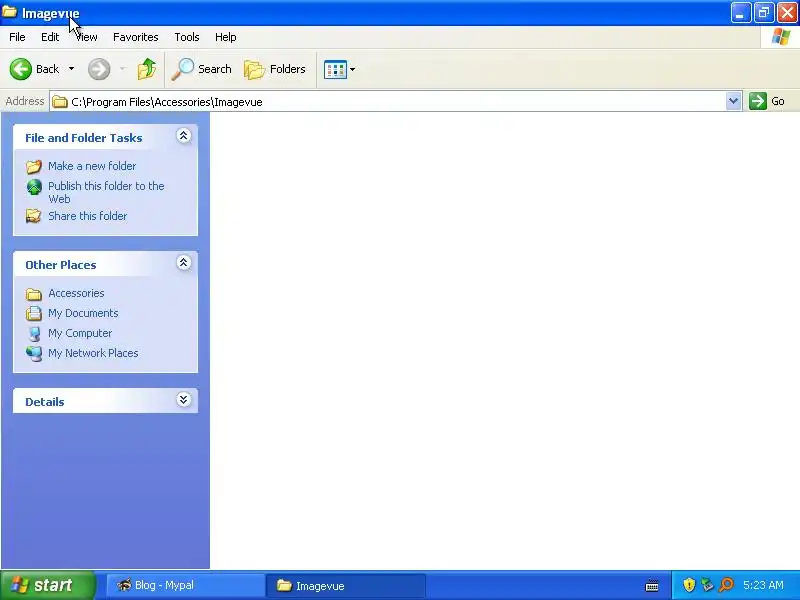
Task: Go up one folder level
Action: point(146,69)
